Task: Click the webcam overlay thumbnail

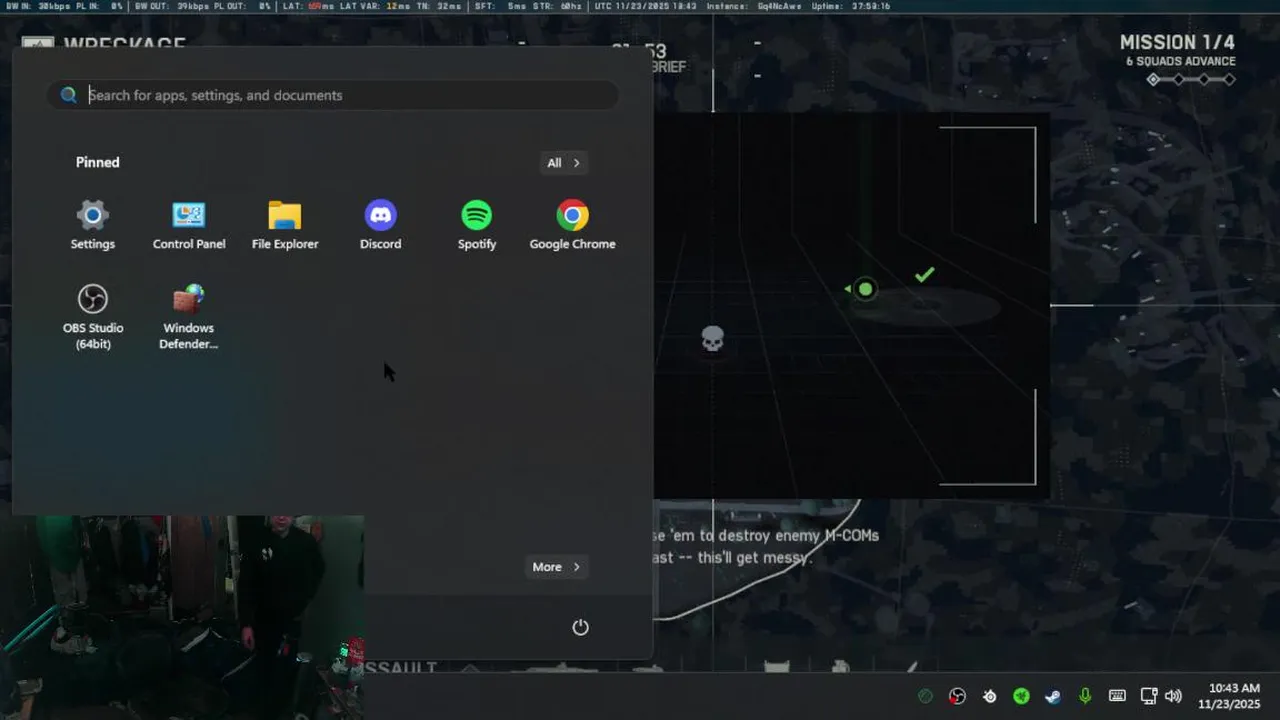Action: pyautogui.click(x=182, y=617)
